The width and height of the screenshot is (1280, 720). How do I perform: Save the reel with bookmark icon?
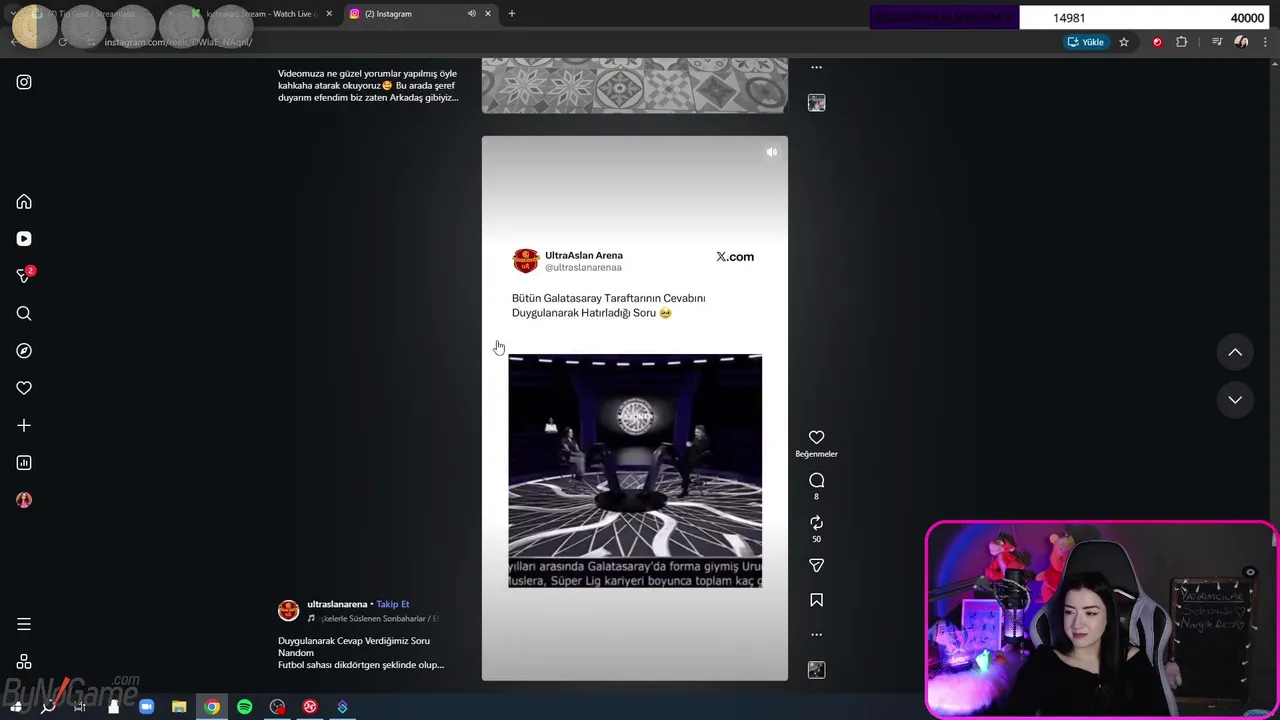click(x=816, y=600)
